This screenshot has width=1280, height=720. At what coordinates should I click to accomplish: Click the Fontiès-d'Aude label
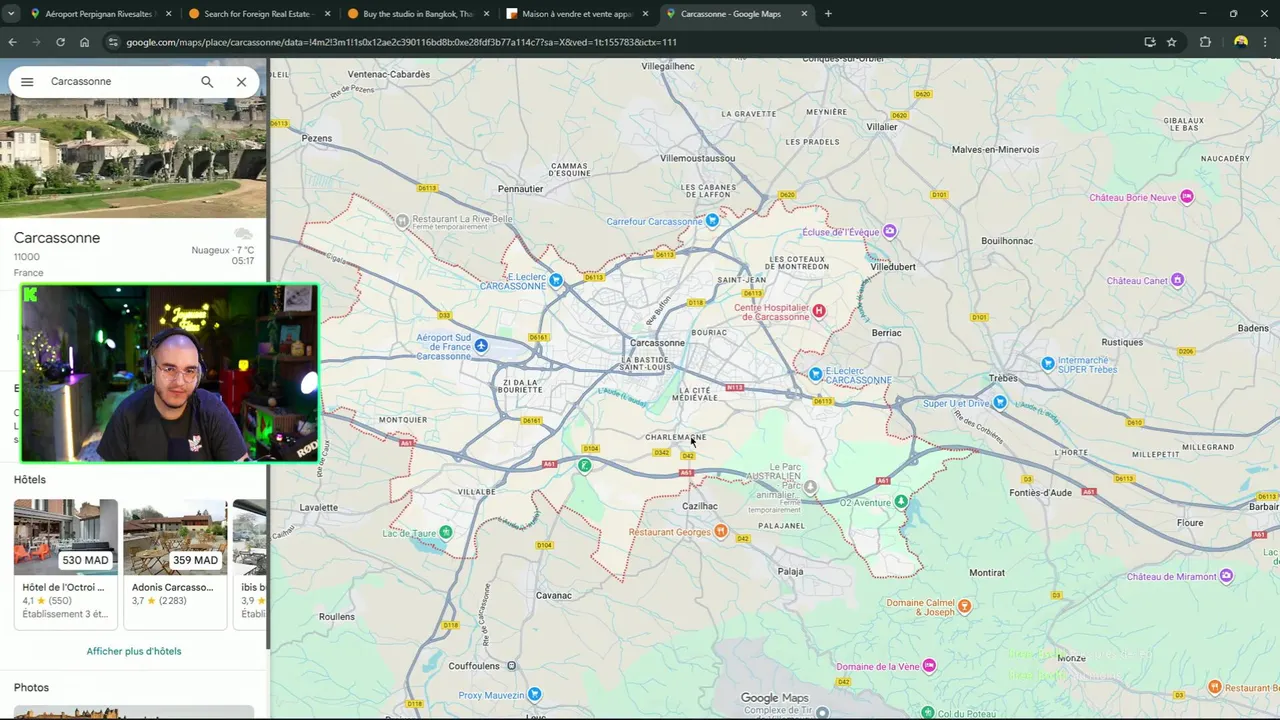point(1040,493)
